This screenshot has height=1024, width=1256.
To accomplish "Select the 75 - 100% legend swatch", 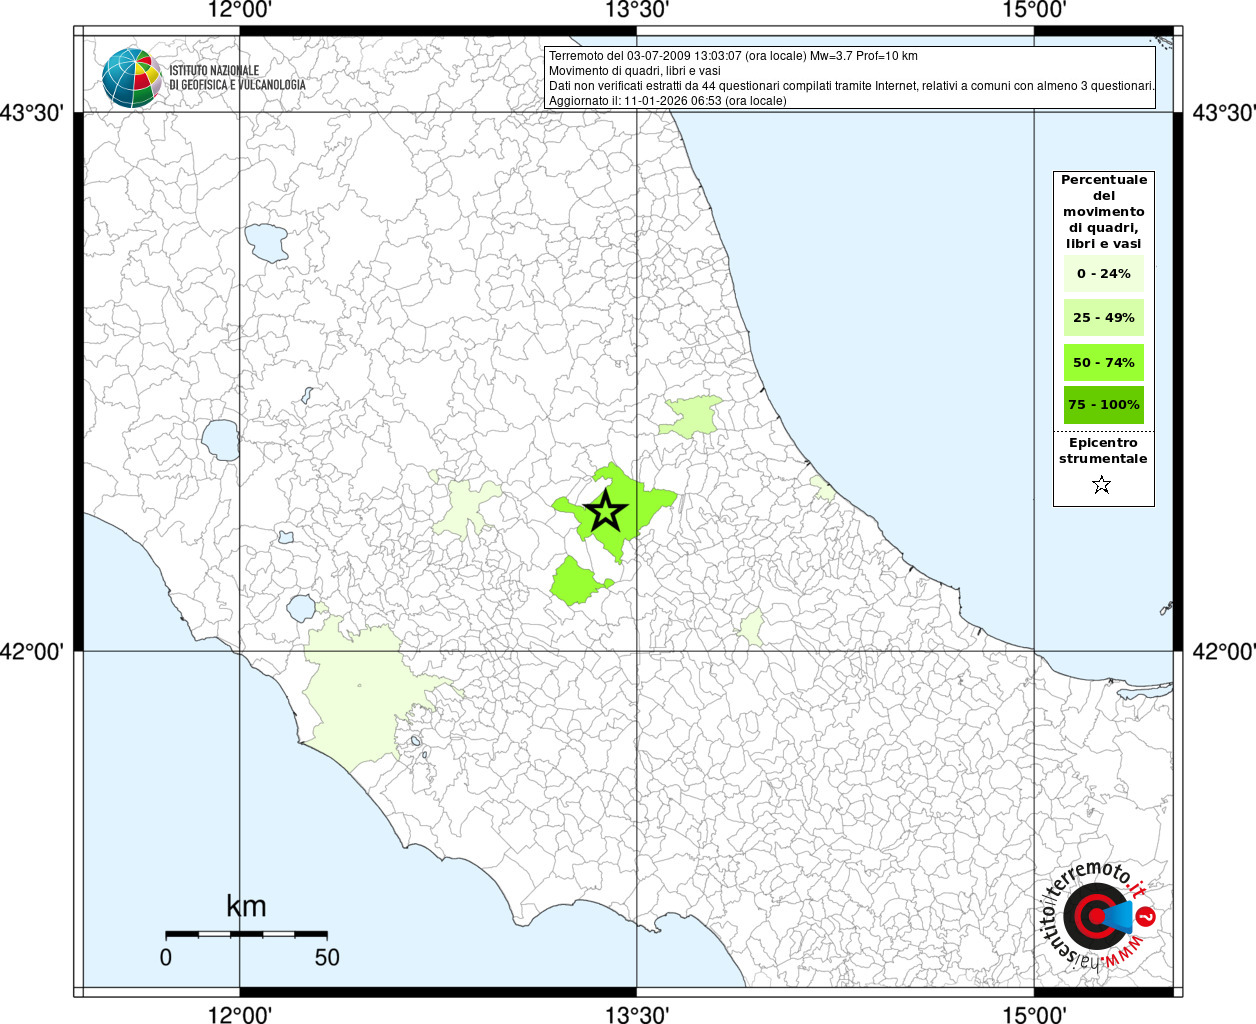I will [1103, 405].
